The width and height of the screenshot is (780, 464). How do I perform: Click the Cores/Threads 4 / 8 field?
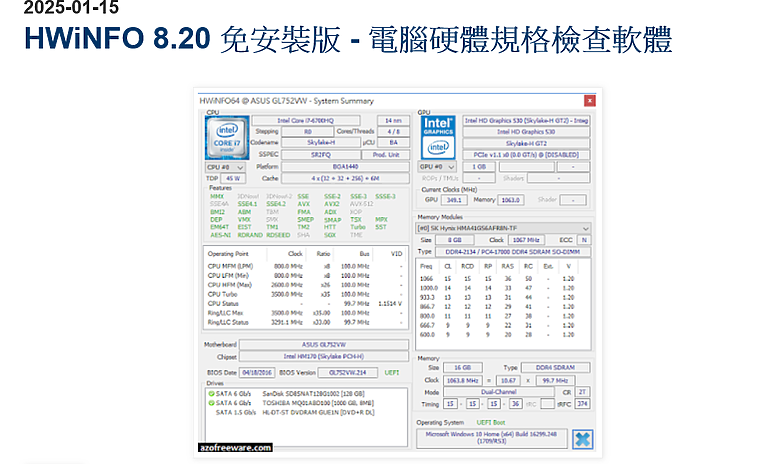[x=393, y=132]
